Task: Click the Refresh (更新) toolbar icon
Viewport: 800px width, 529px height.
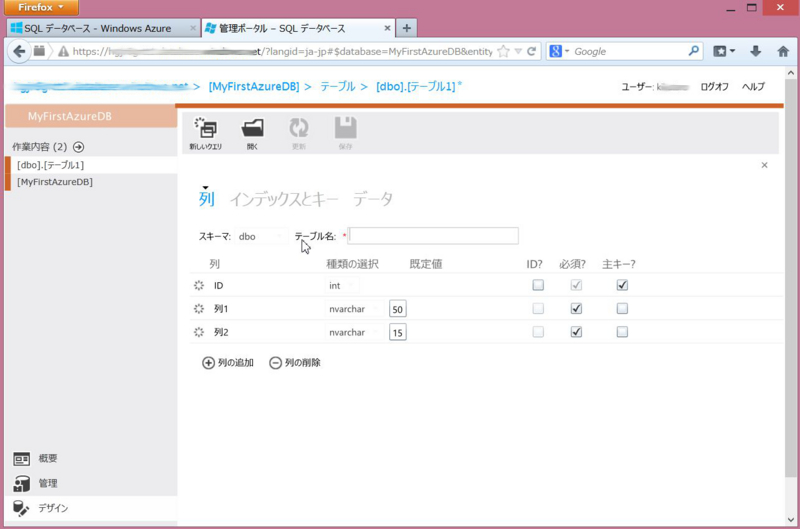Action: pos(298,128)
